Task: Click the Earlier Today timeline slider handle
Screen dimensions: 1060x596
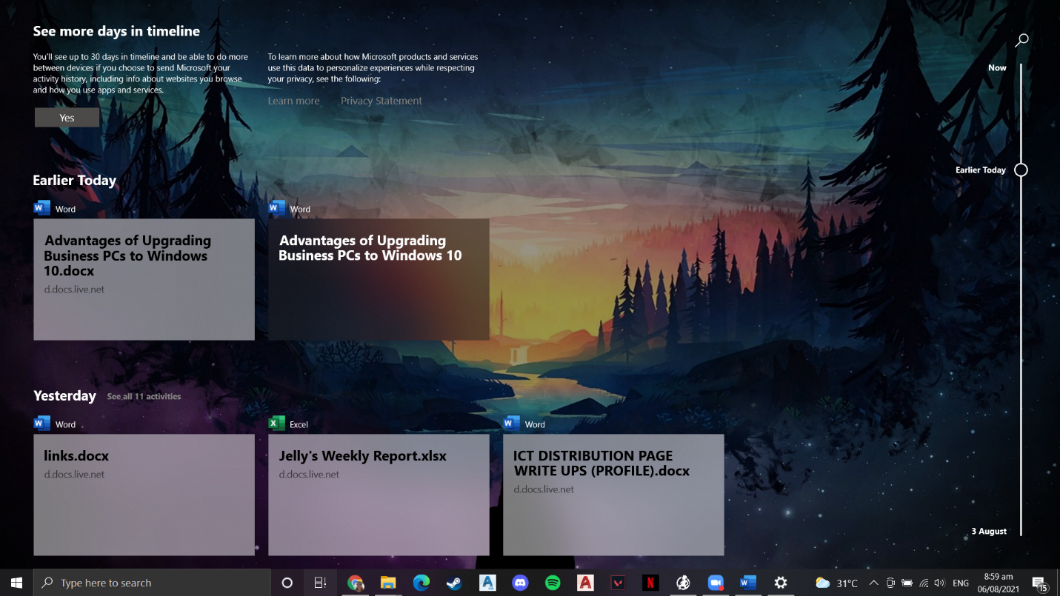Action: pyautogui.click(x=1021, y=170)
